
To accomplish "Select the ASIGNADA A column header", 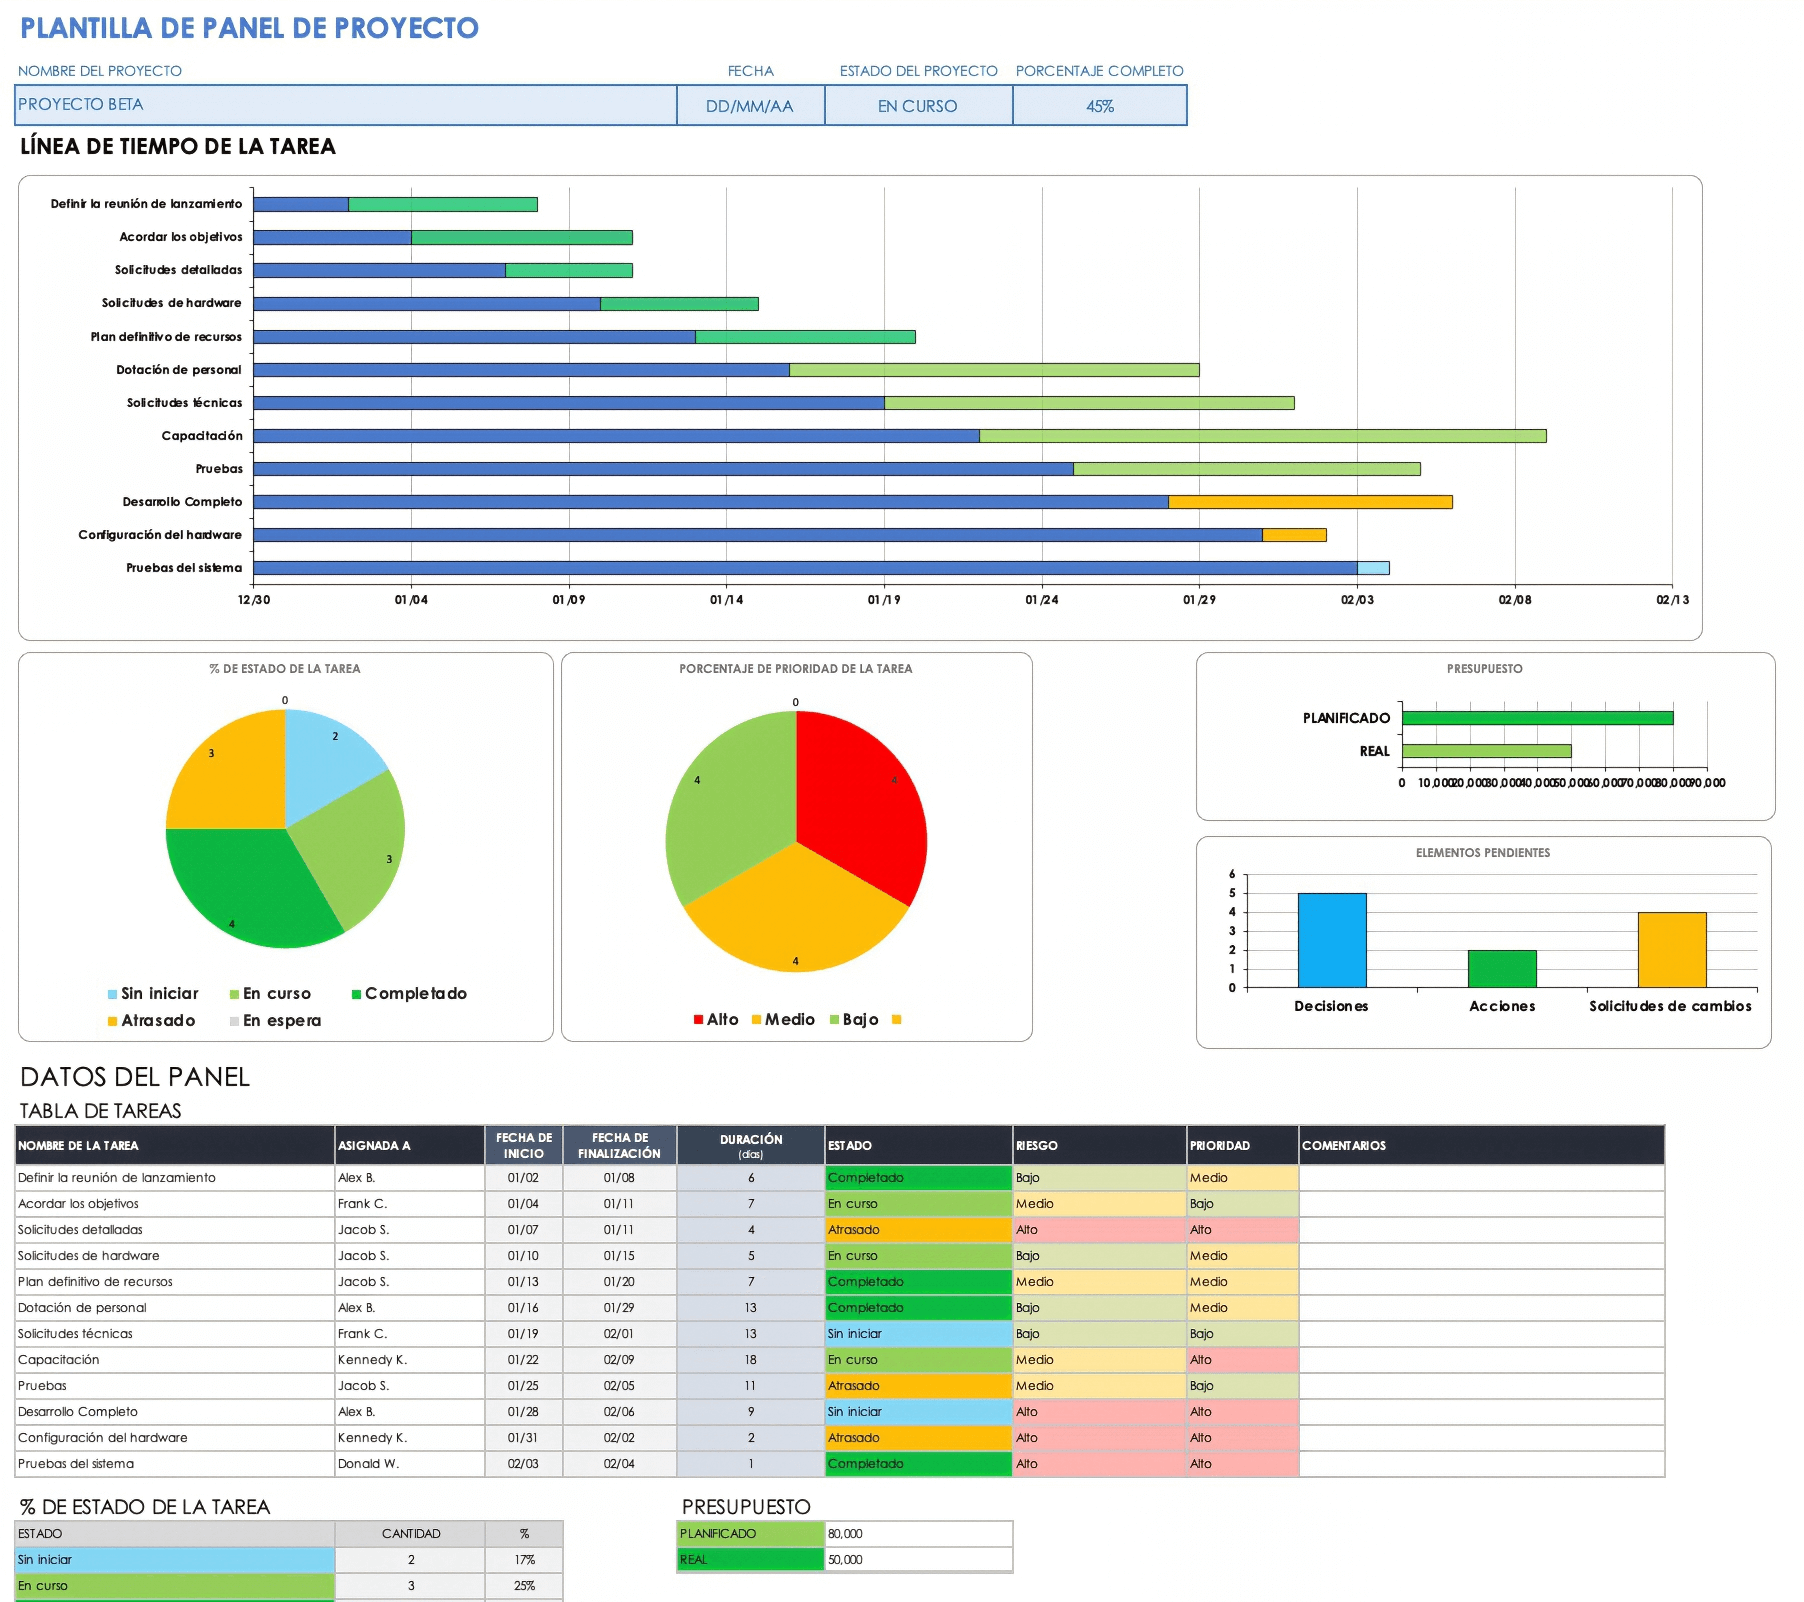I will pyautogui.click(x=410, y=1146).
